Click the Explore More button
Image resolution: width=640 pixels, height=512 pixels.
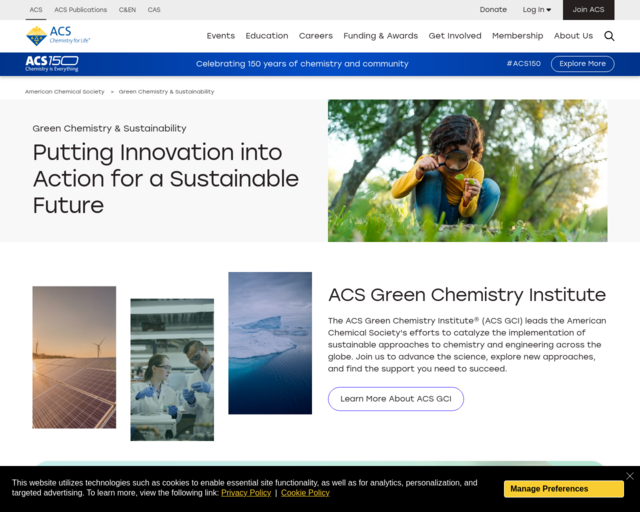coord(582,64)
